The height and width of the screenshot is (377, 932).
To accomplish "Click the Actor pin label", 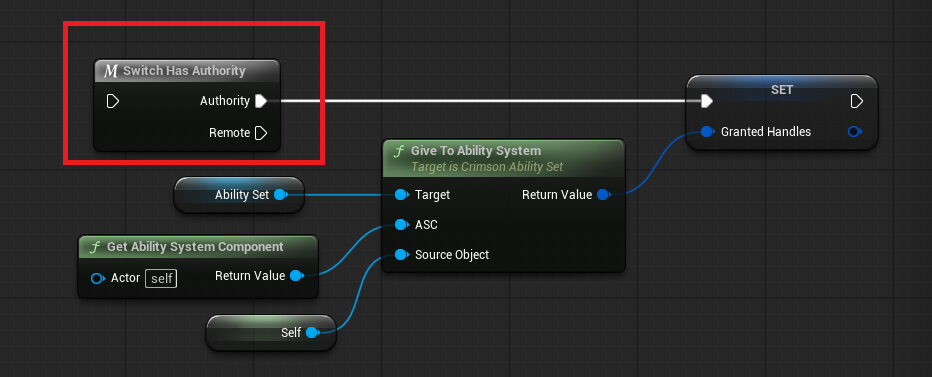I will pyautogui.click(x=125, y=278).
